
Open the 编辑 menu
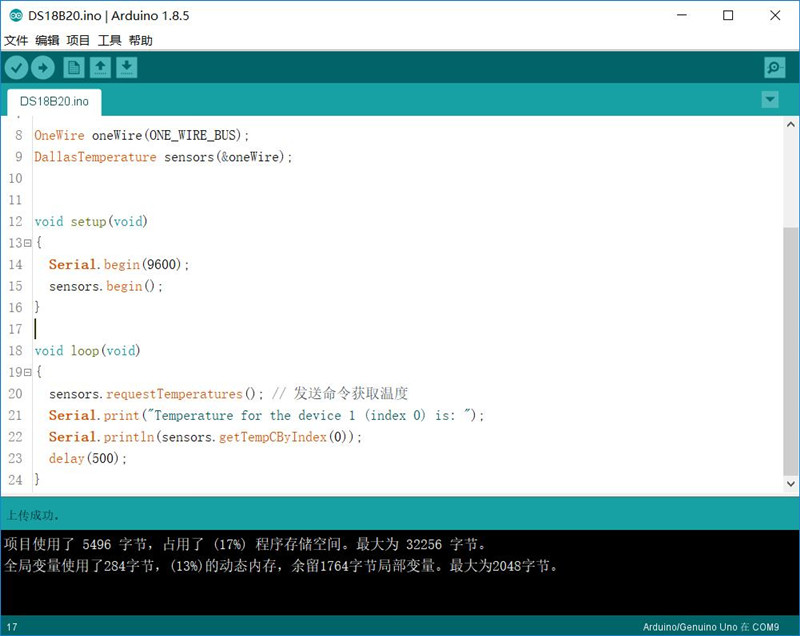49,40
